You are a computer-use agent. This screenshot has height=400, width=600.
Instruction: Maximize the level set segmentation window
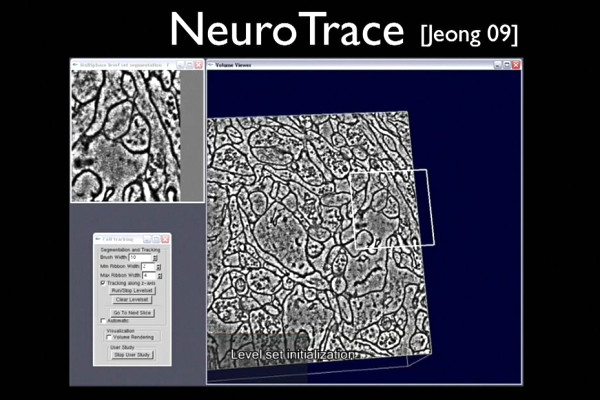(x=188, y=64)
